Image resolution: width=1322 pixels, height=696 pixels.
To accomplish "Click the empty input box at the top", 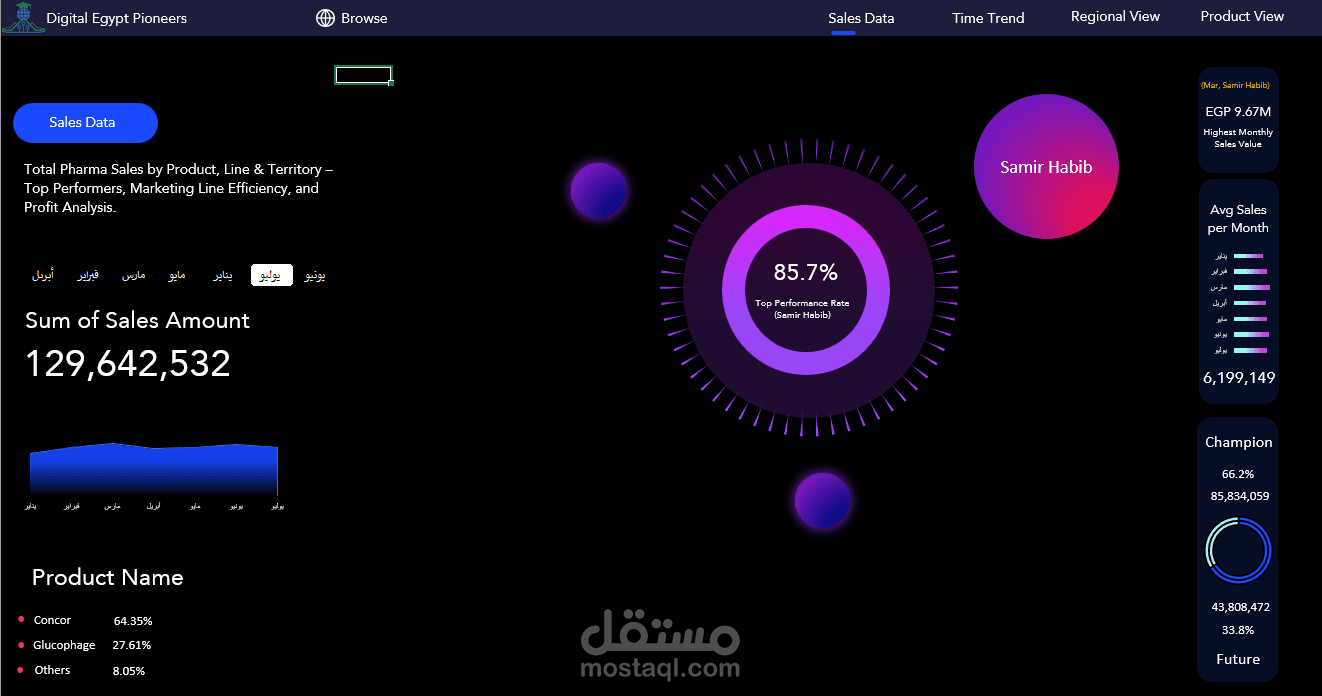I will (x=363, y=74).
